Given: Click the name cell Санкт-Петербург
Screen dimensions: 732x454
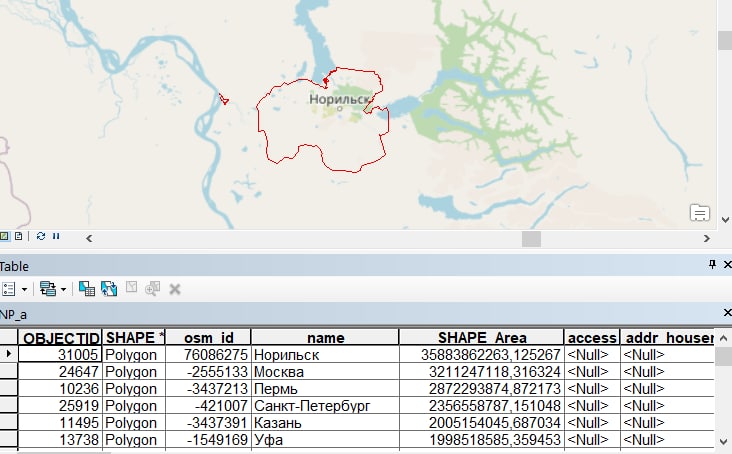Looking at the screenshot, I should 325,406.
